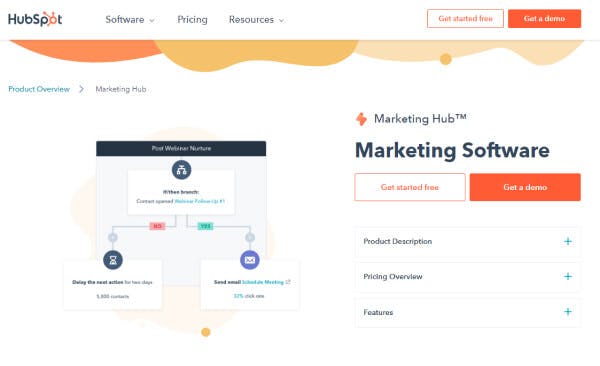Click the Marketing Hub lightning bolt icon

(x=361, y=119)
